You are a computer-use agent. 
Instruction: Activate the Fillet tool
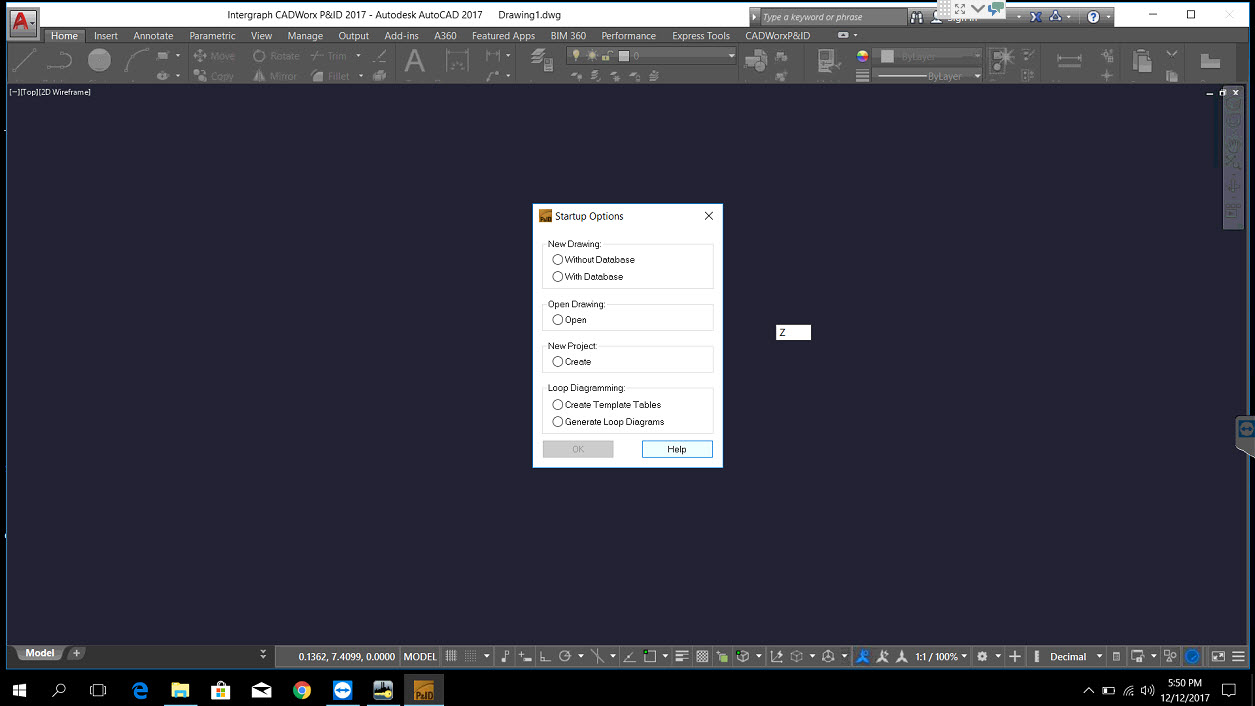[330, 76]
